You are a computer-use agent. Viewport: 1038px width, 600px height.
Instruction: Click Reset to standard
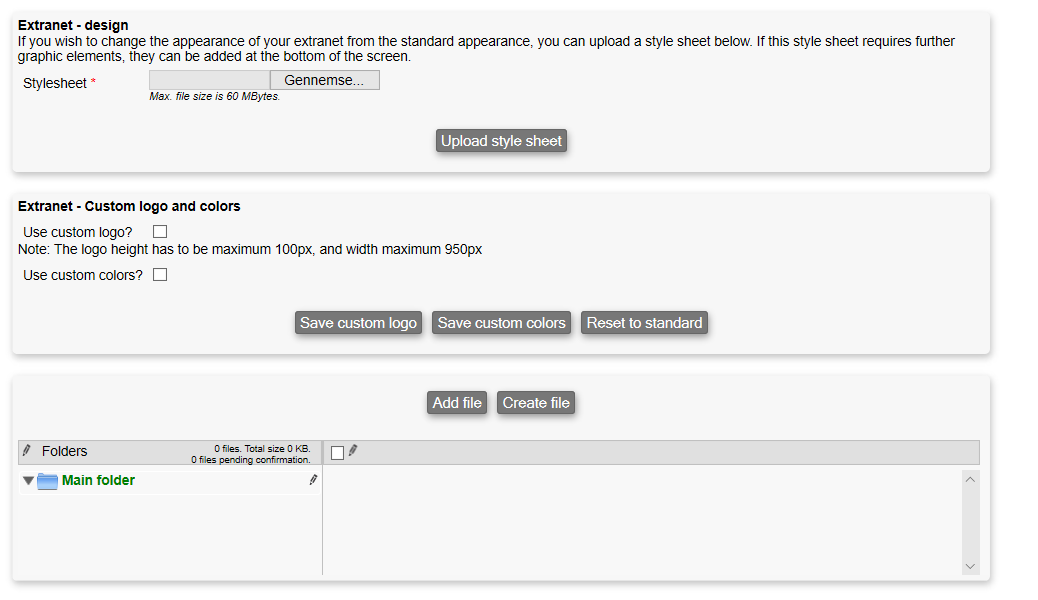(644, 323)
